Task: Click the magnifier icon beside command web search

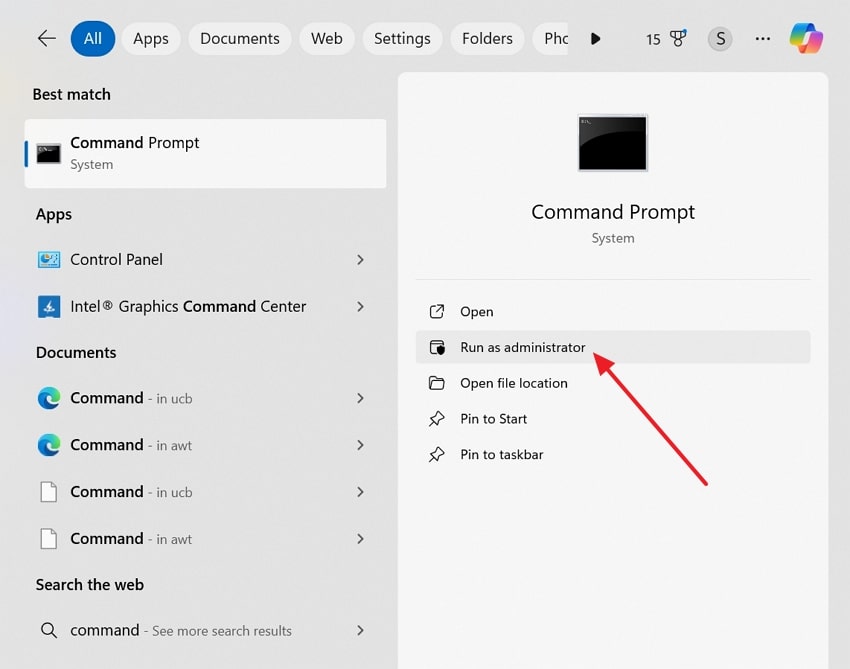Action: click(49, 630)
